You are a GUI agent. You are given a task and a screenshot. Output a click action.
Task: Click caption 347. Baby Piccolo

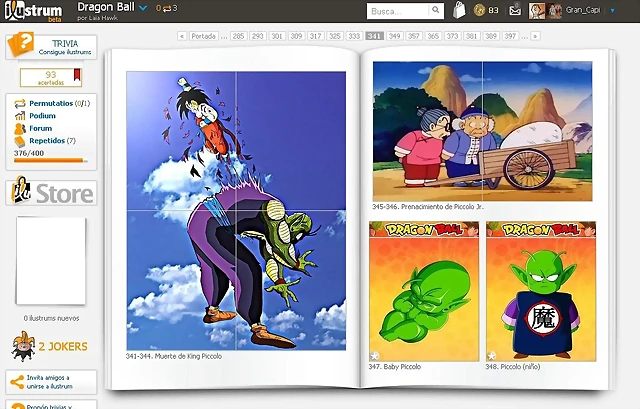pyautogui.click(x=395, y=367)
